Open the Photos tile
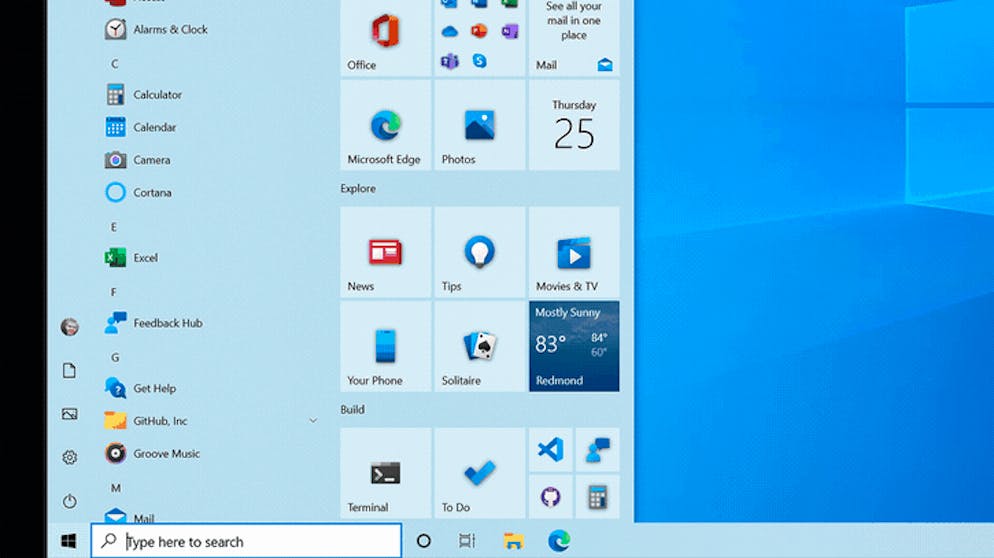 pos(480,125)
